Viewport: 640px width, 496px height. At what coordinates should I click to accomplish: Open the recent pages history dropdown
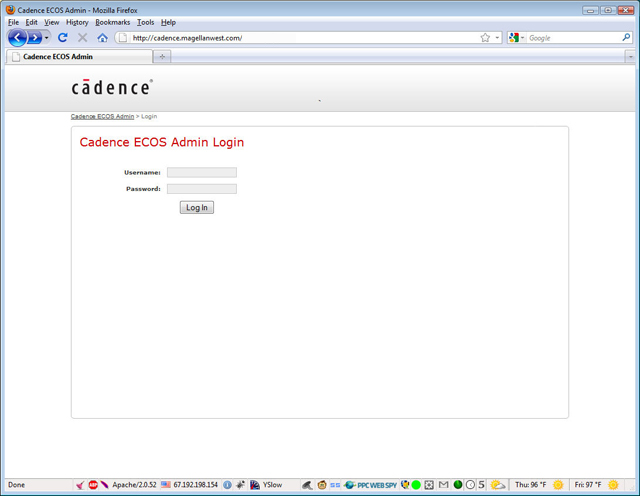click(x=47, y=38)
